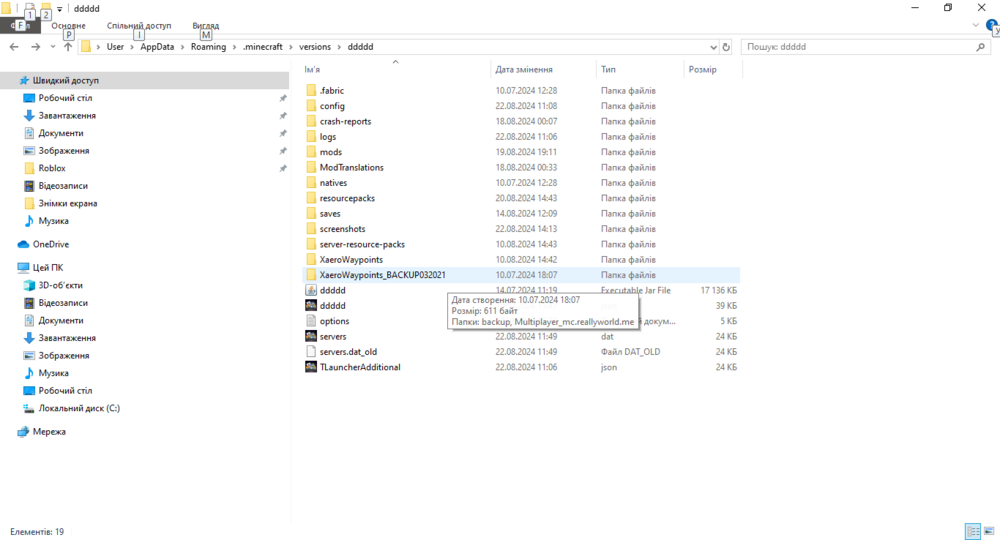Unpin Документи from quick access
The width and height of the screenshot is (1000, 540).
click(x=283, y=133)
